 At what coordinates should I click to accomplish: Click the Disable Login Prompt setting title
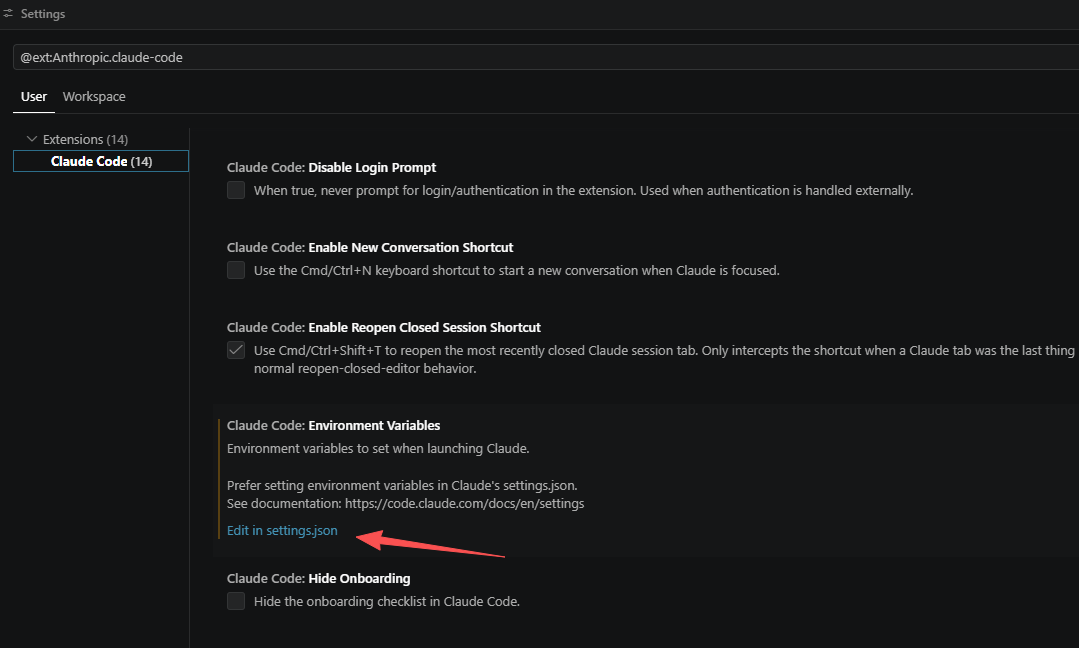pyautogui.click(x=332, y=167)
